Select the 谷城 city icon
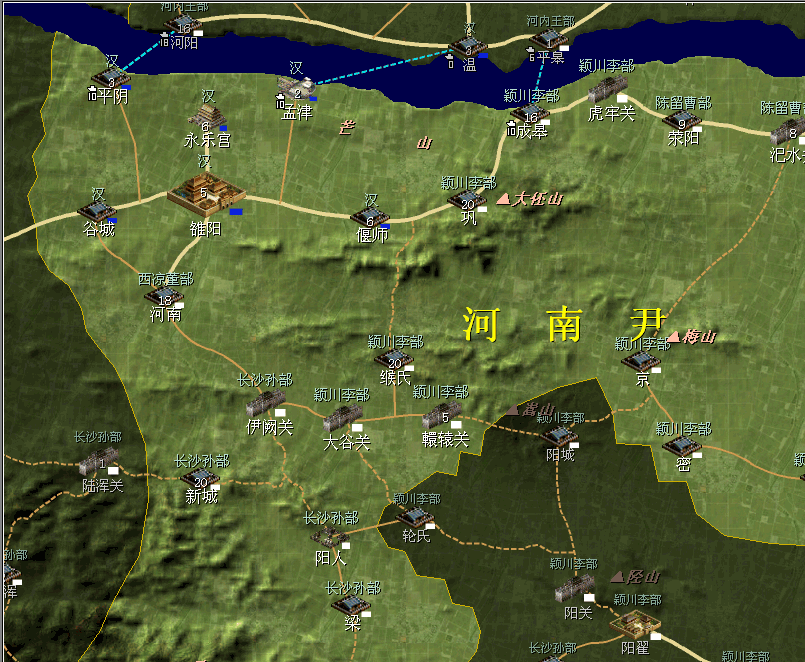The image size is (805, 662). tap(97, 211)
